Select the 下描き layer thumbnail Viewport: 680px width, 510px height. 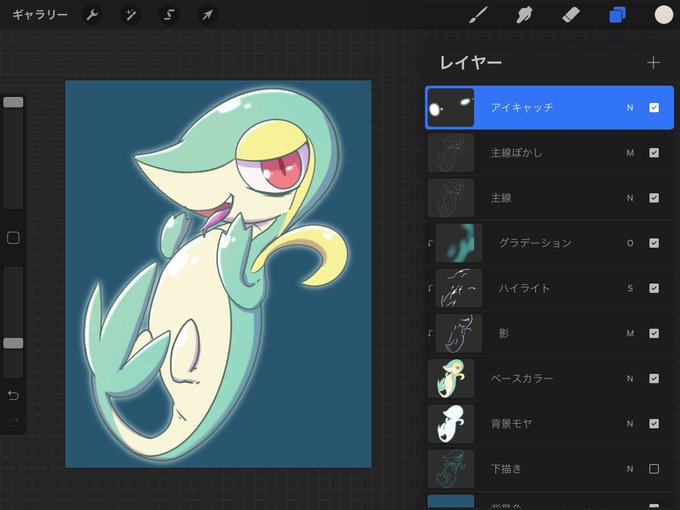[451, 469]
